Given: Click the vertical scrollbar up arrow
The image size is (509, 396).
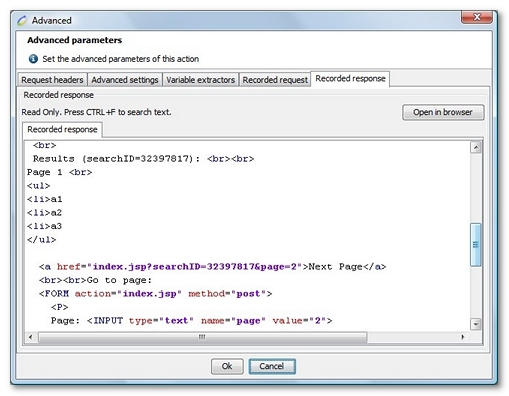Looking at the screenshot, I should tap(476, 147).
